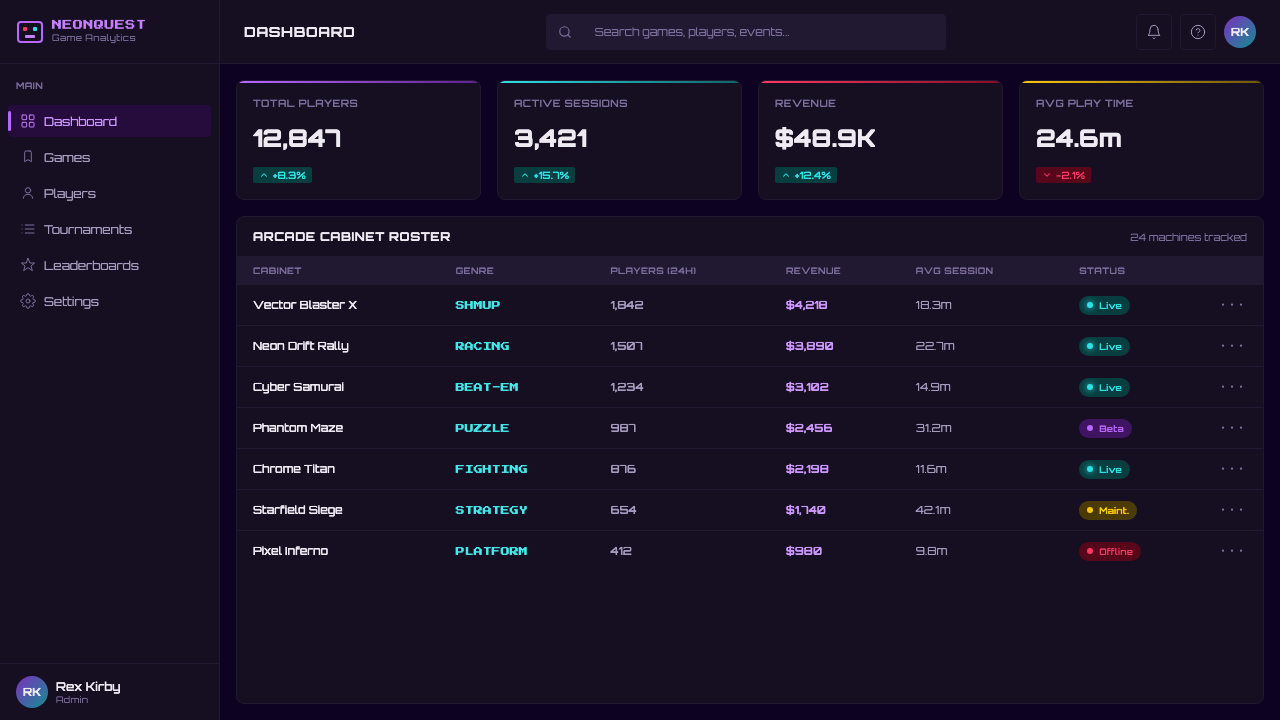1280x720 pixels.
Task: Sort by the Revenue column header
Action: 813,271
